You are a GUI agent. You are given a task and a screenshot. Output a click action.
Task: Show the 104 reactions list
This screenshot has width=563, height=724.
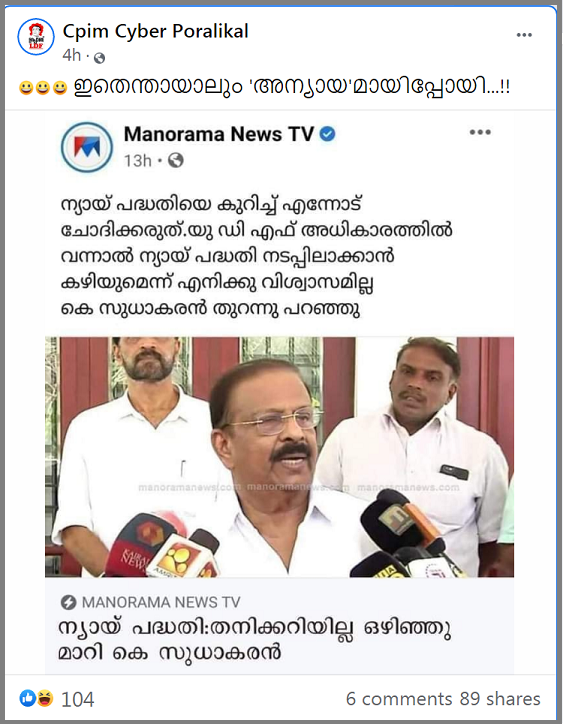[78, 699]
